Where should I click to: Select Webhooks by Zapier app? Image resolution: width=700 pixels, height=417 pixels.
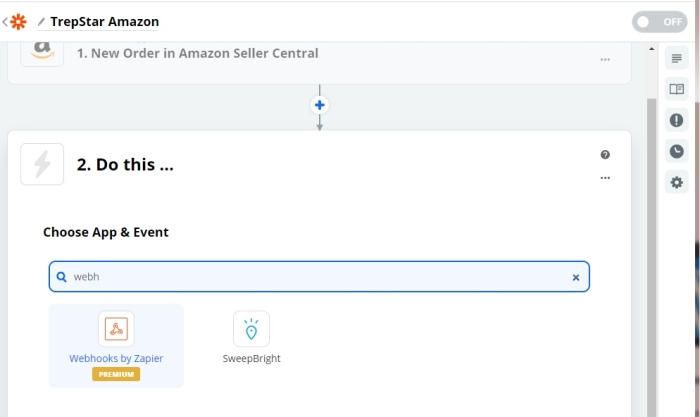click(116, 346)
